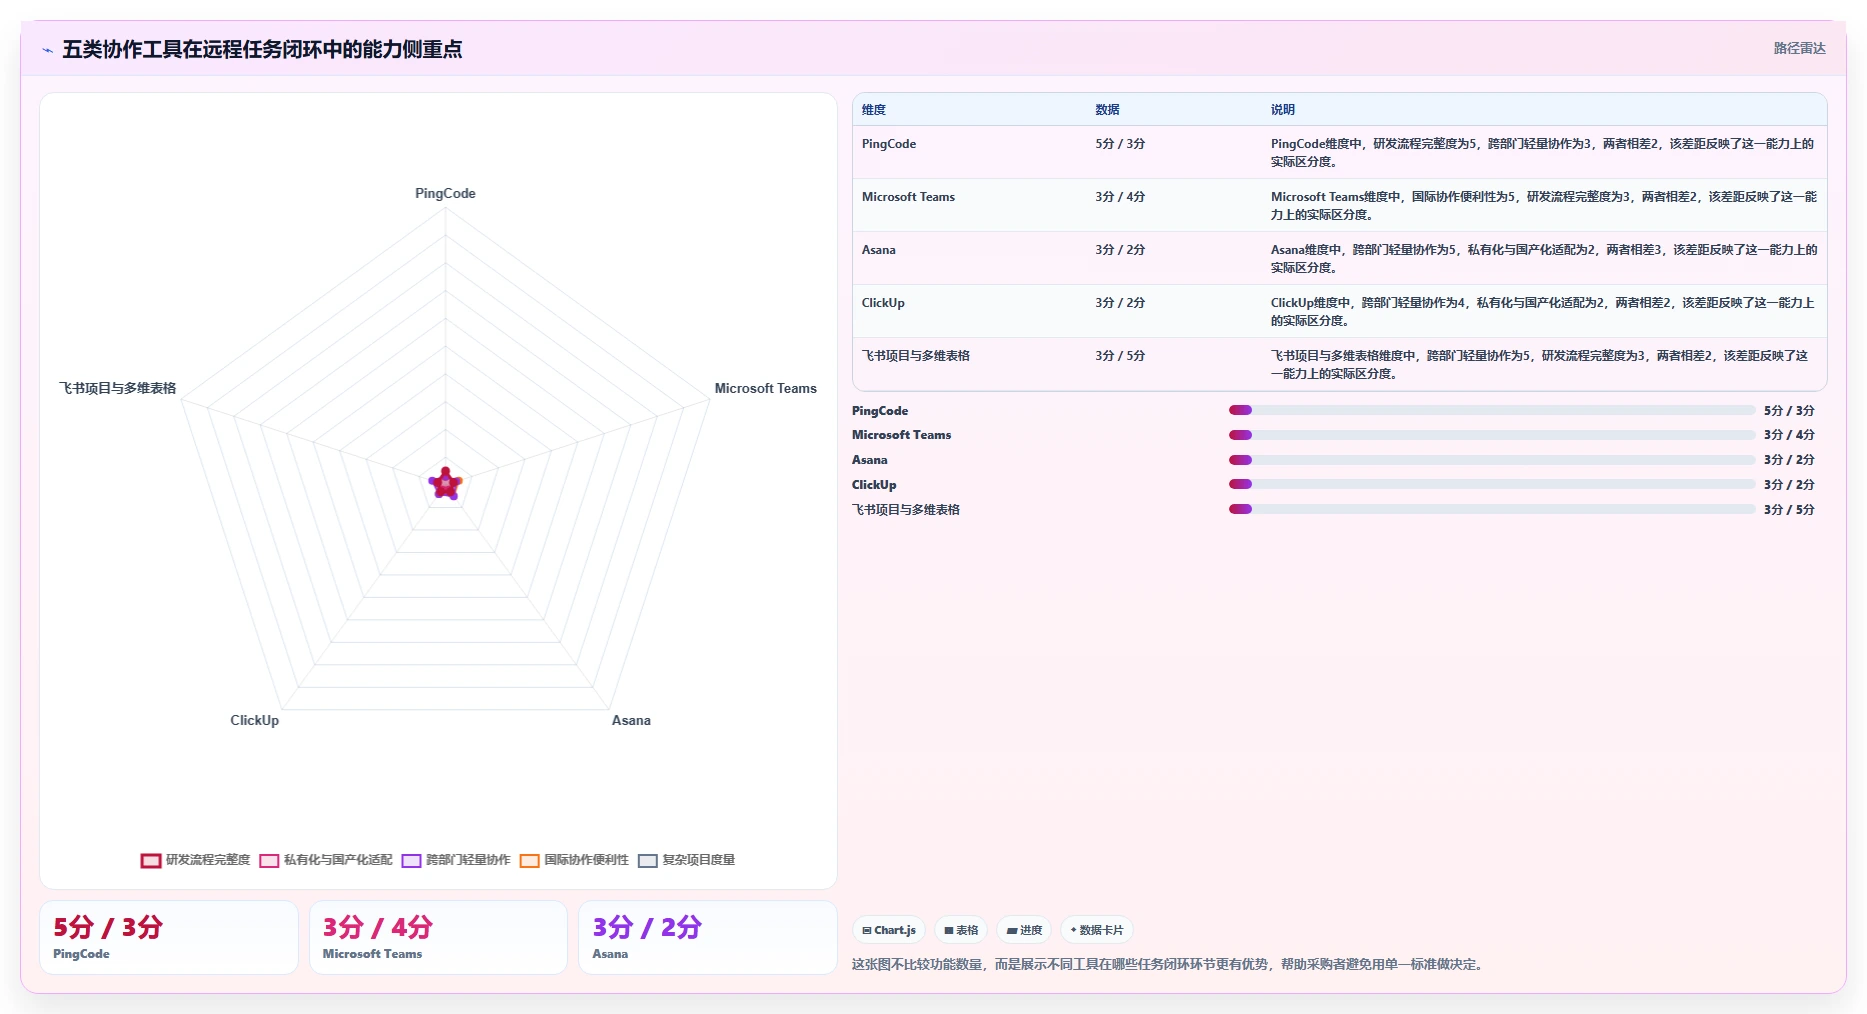The image size is (1867, 1014).
Task: Click the Asana axis label on radar chart
Action: [x=631, y=720]
